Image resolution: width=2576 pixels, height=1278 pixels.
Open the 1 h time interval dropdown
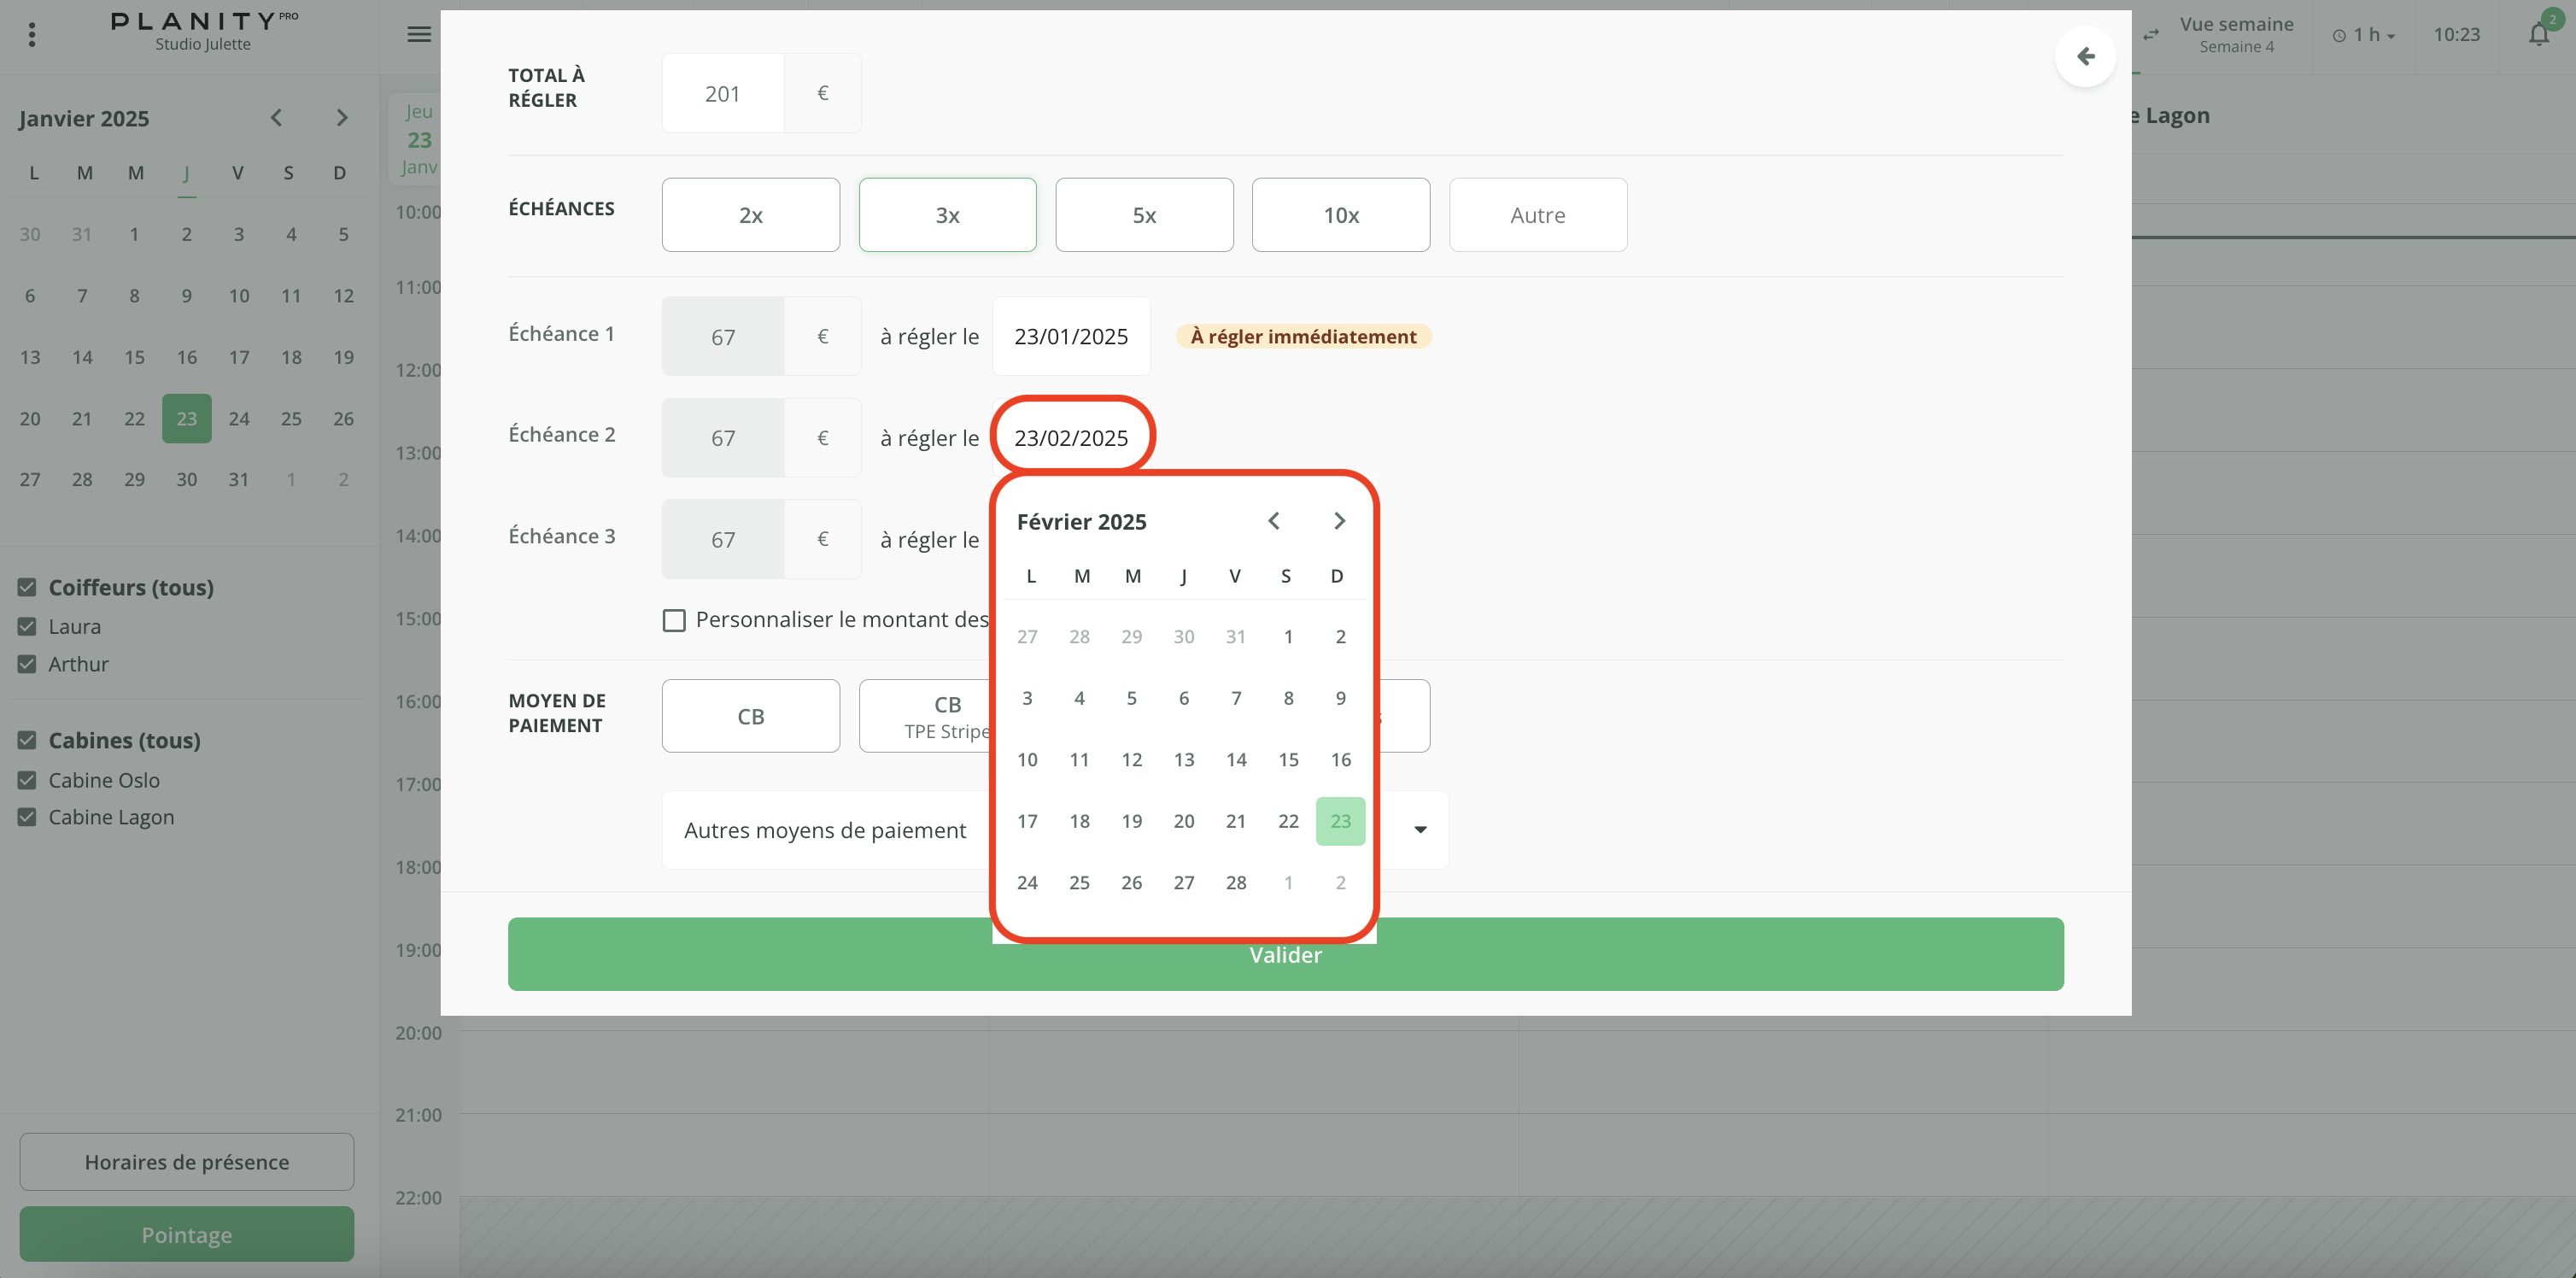2365,35
